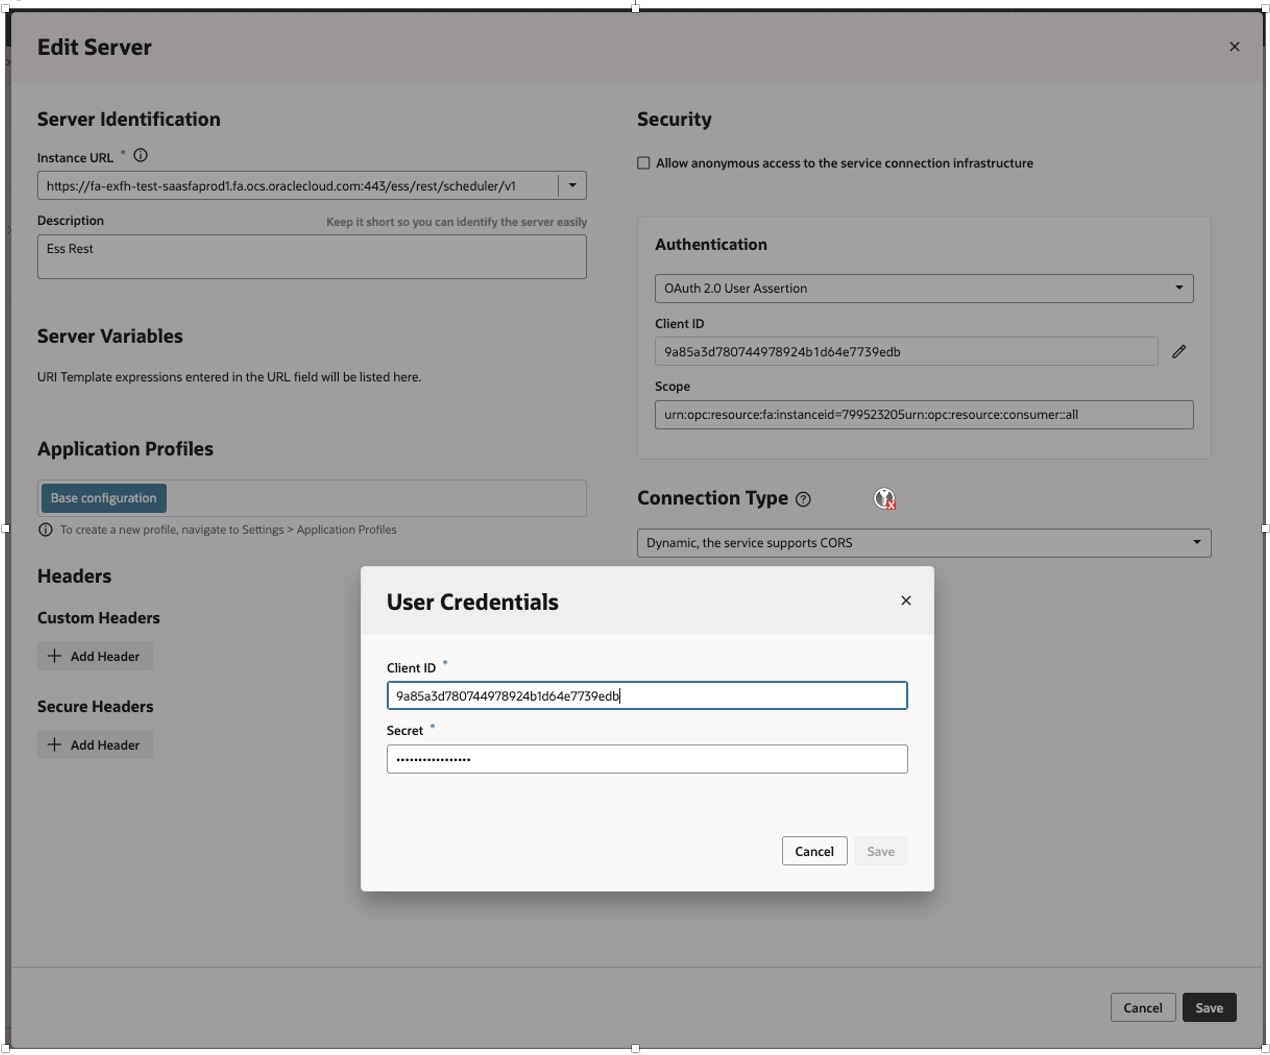Click the plus icon under Custom Headers
The image size is (1270, 1055).
coord(55,656)
